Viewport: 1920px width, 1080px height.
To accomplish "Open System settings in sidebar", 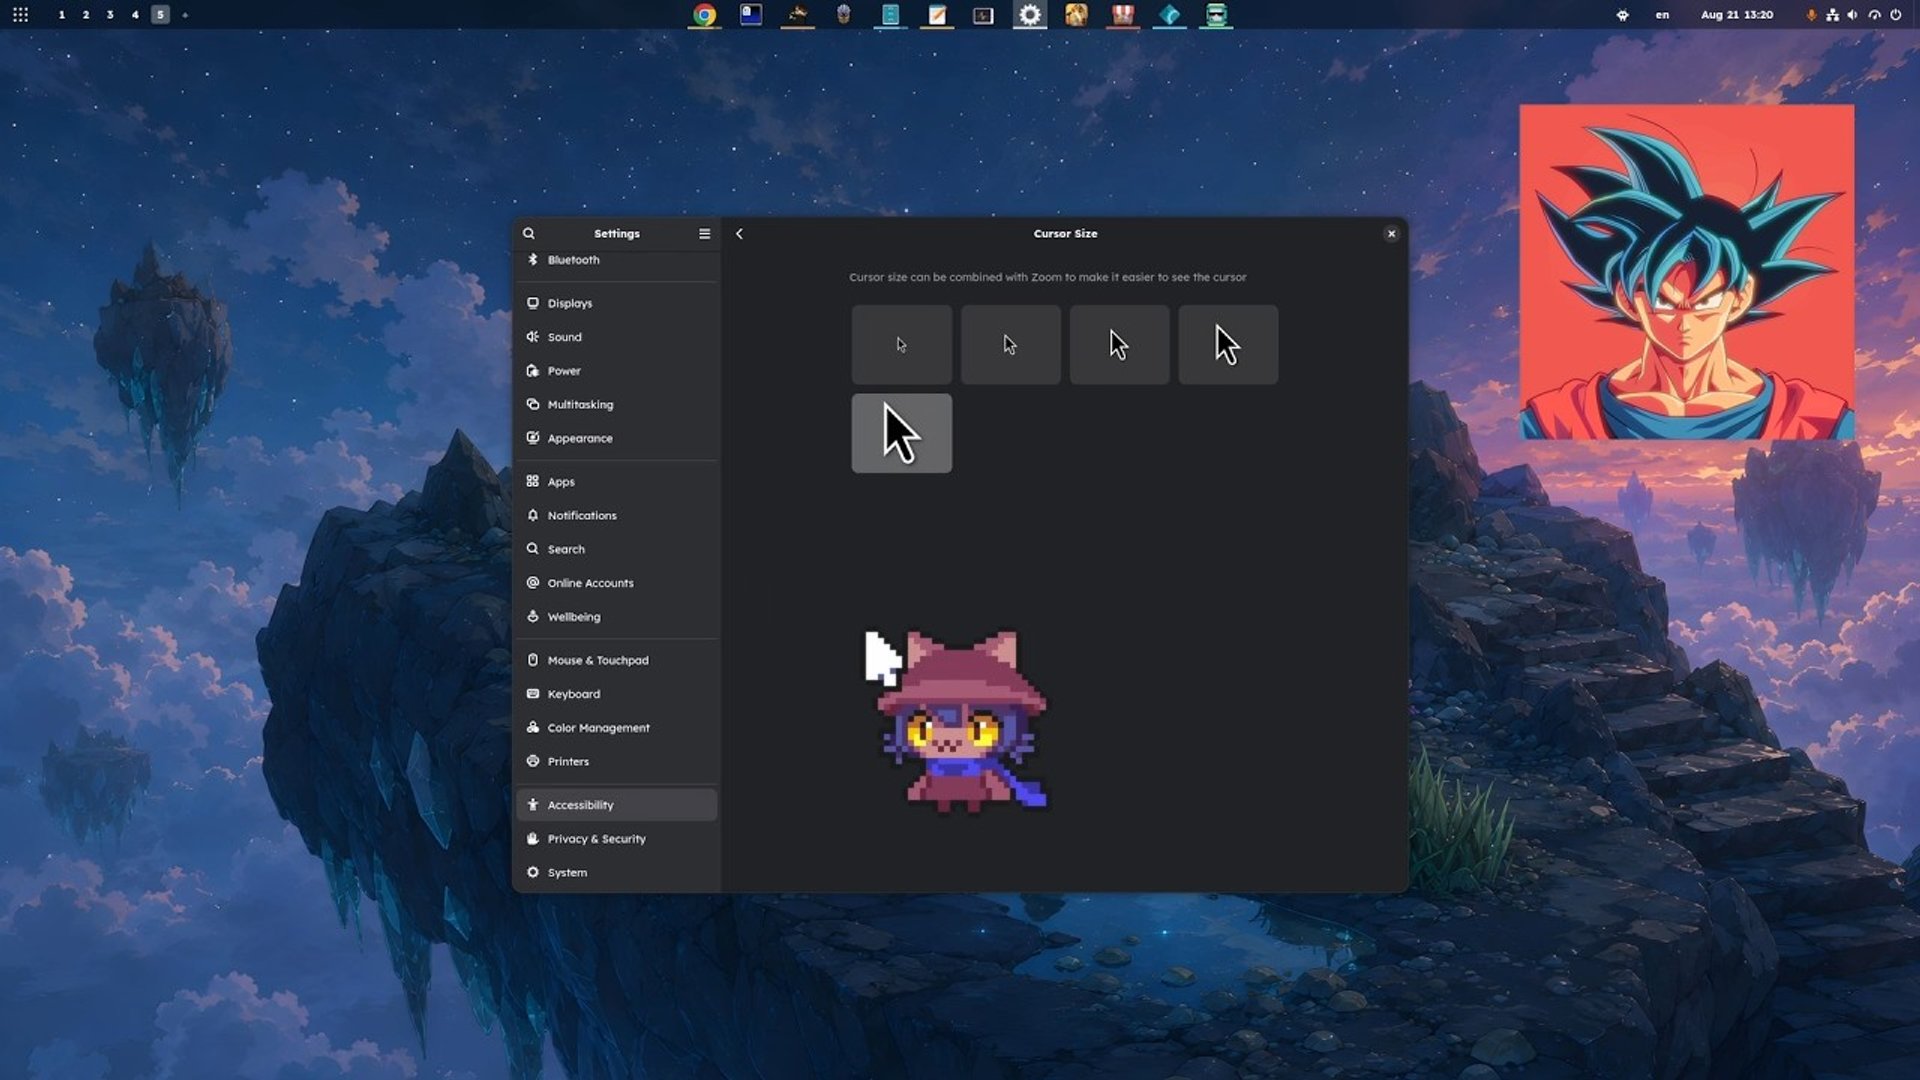I will click(x=617, y=873).
